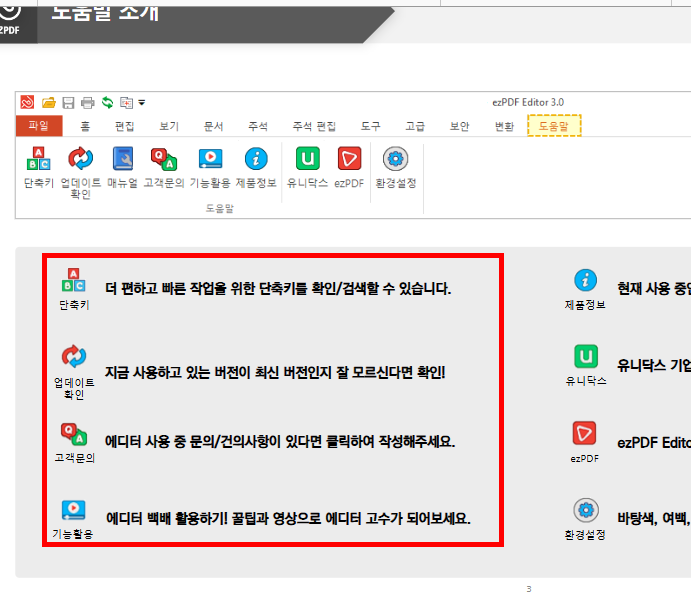
Task: Select the 보안 tab
Action: [460, 126]
